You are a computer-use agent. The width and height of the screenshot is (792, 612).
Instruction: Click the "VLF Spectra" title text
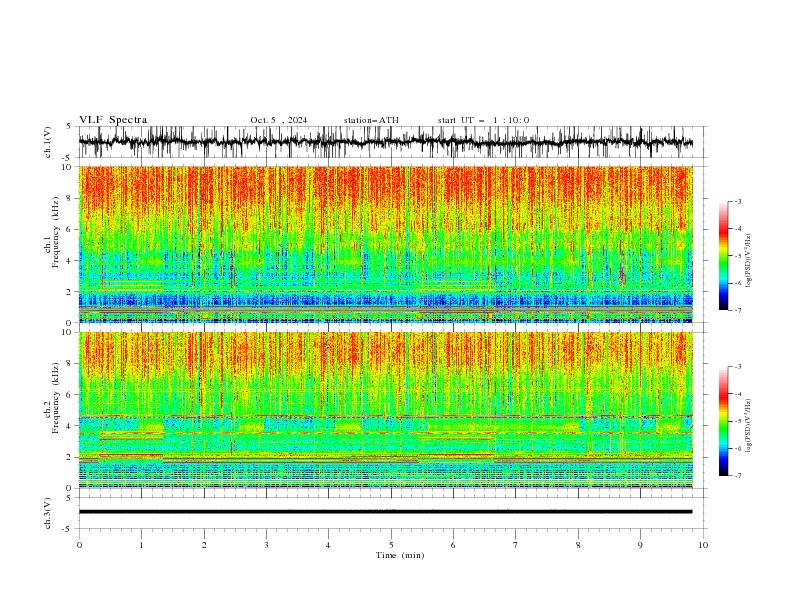point(113,120)
